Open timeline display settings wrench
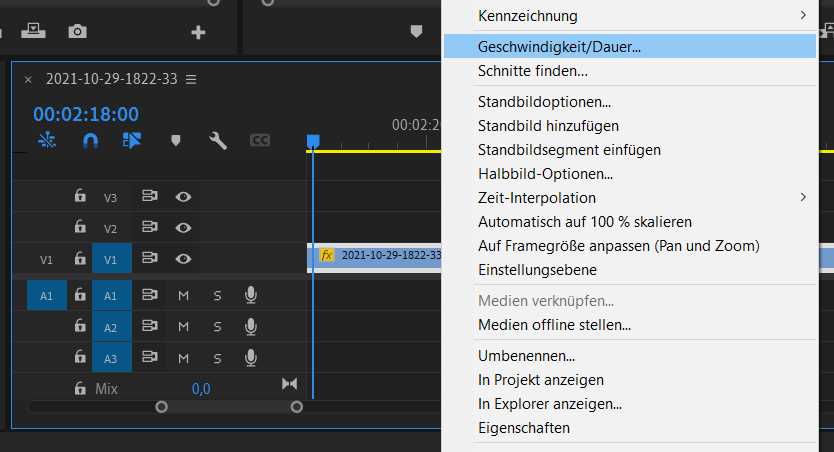The width and height of the screenshot is (834, 452). (217, 141)
